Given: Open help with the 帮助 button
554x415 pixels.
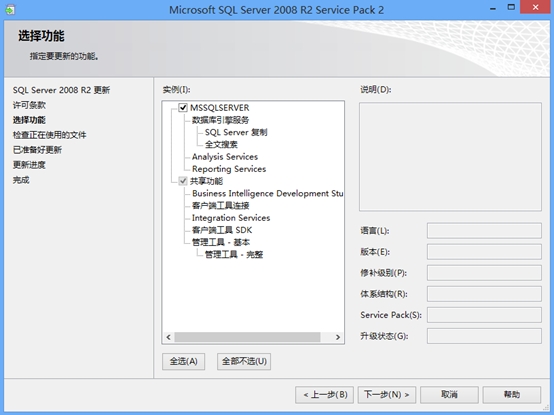Looking at the screenshot, I should 512,395.
